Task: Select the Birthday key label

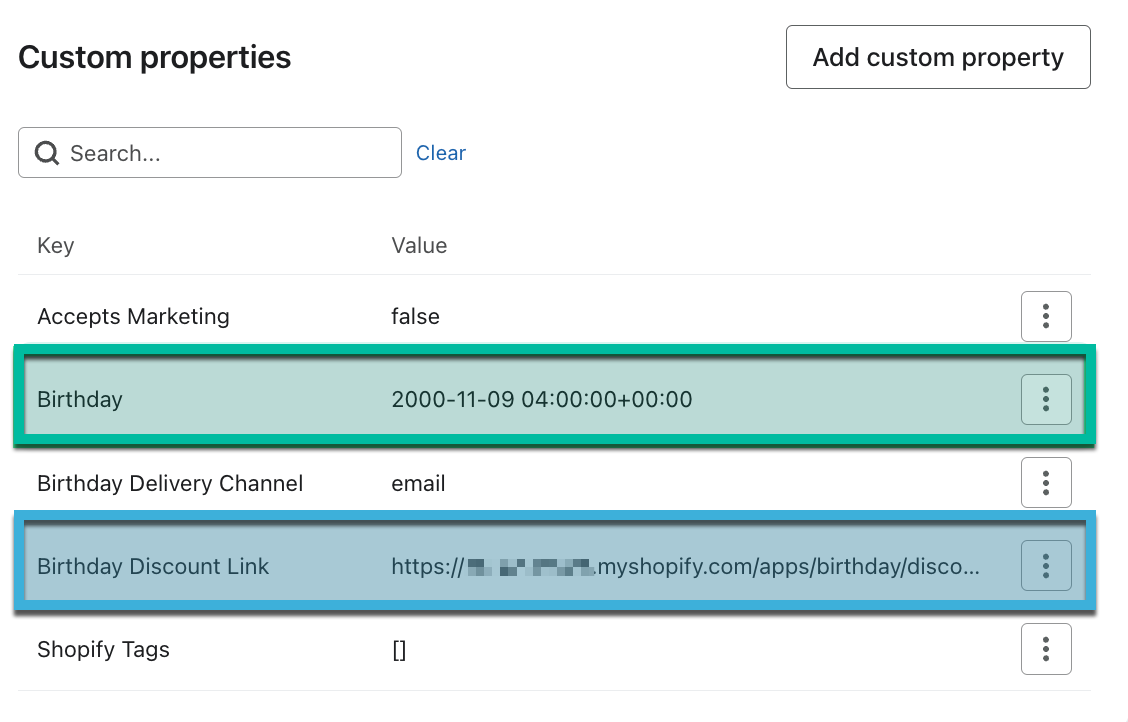Action: click(x=80, y=399)
